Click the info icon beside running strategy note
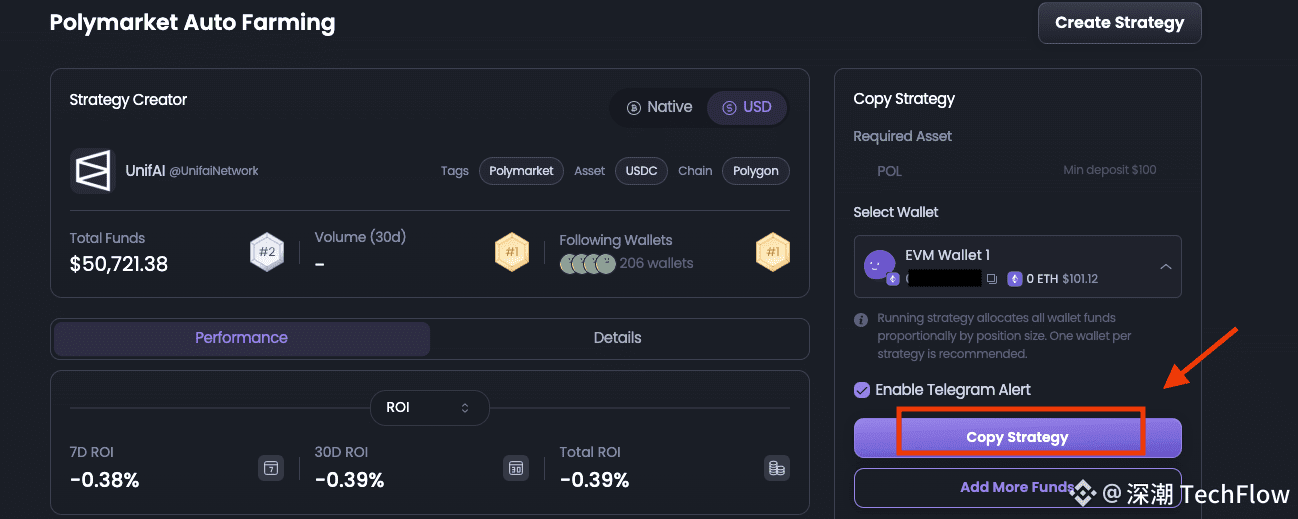Screen dimensions: 1298x519 [860, 320]
